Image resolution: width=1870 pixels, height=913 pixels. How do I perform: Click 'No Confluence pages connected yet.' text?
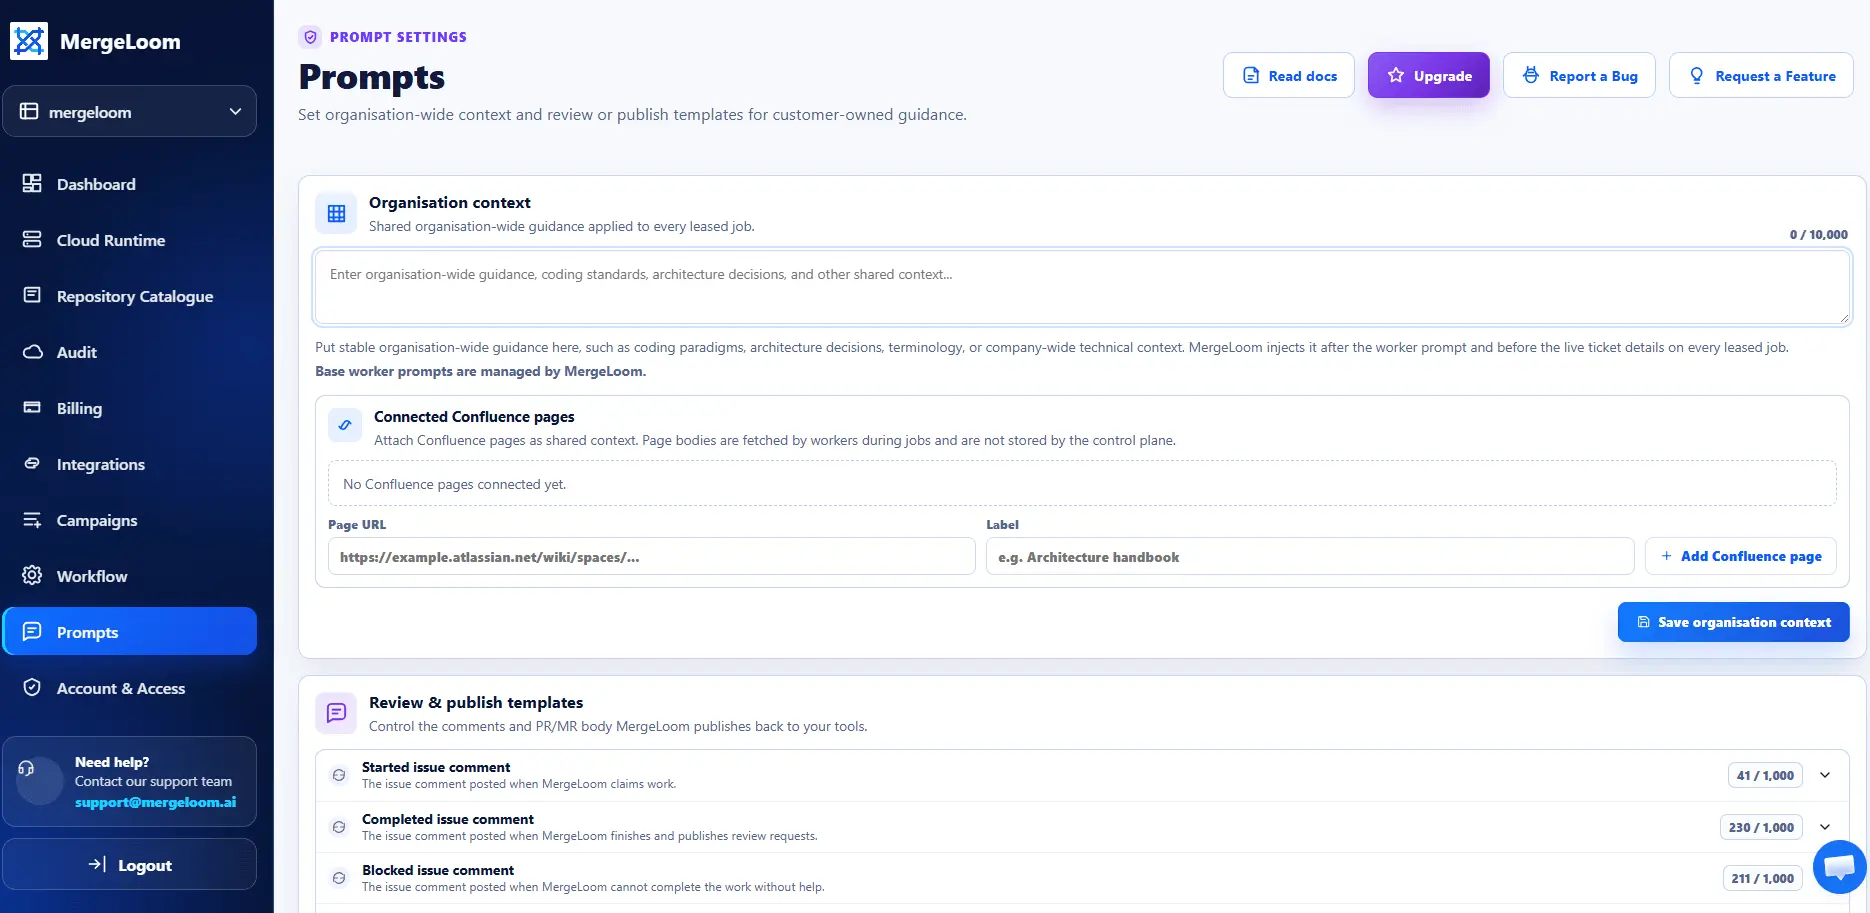click(x=454, y=484)
